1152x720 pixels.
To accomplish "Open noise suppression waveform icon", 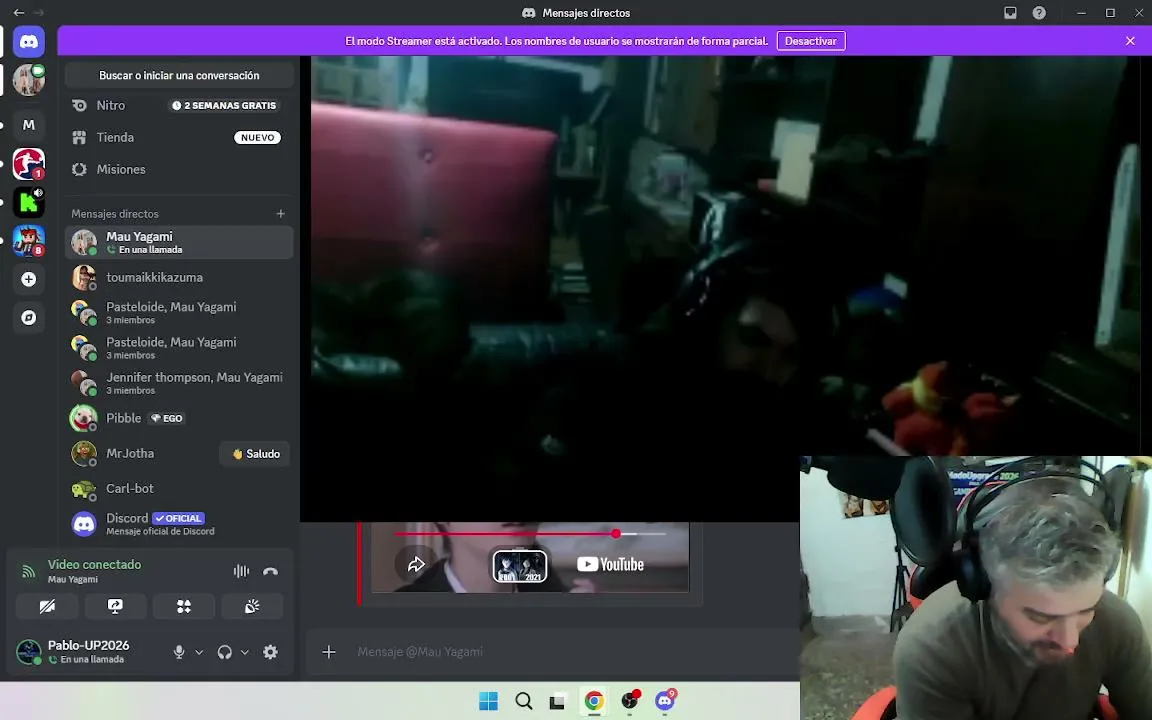I will point(241,571).
